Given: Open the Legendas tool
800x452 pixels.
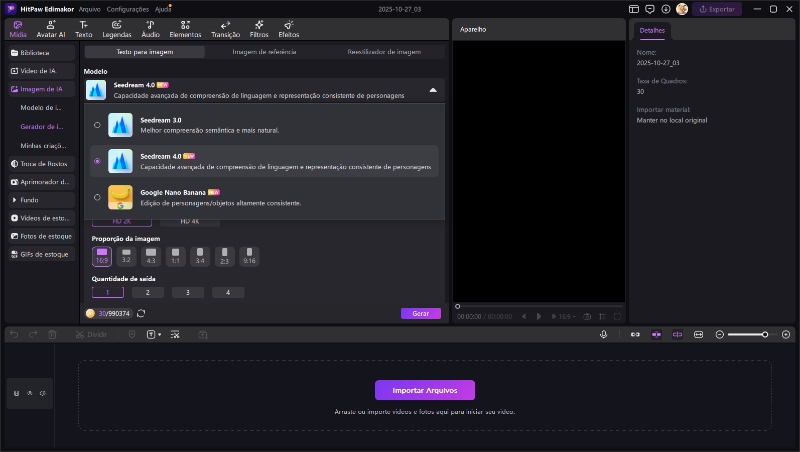Looking at the screenshot, I should [x=116, y=28].
